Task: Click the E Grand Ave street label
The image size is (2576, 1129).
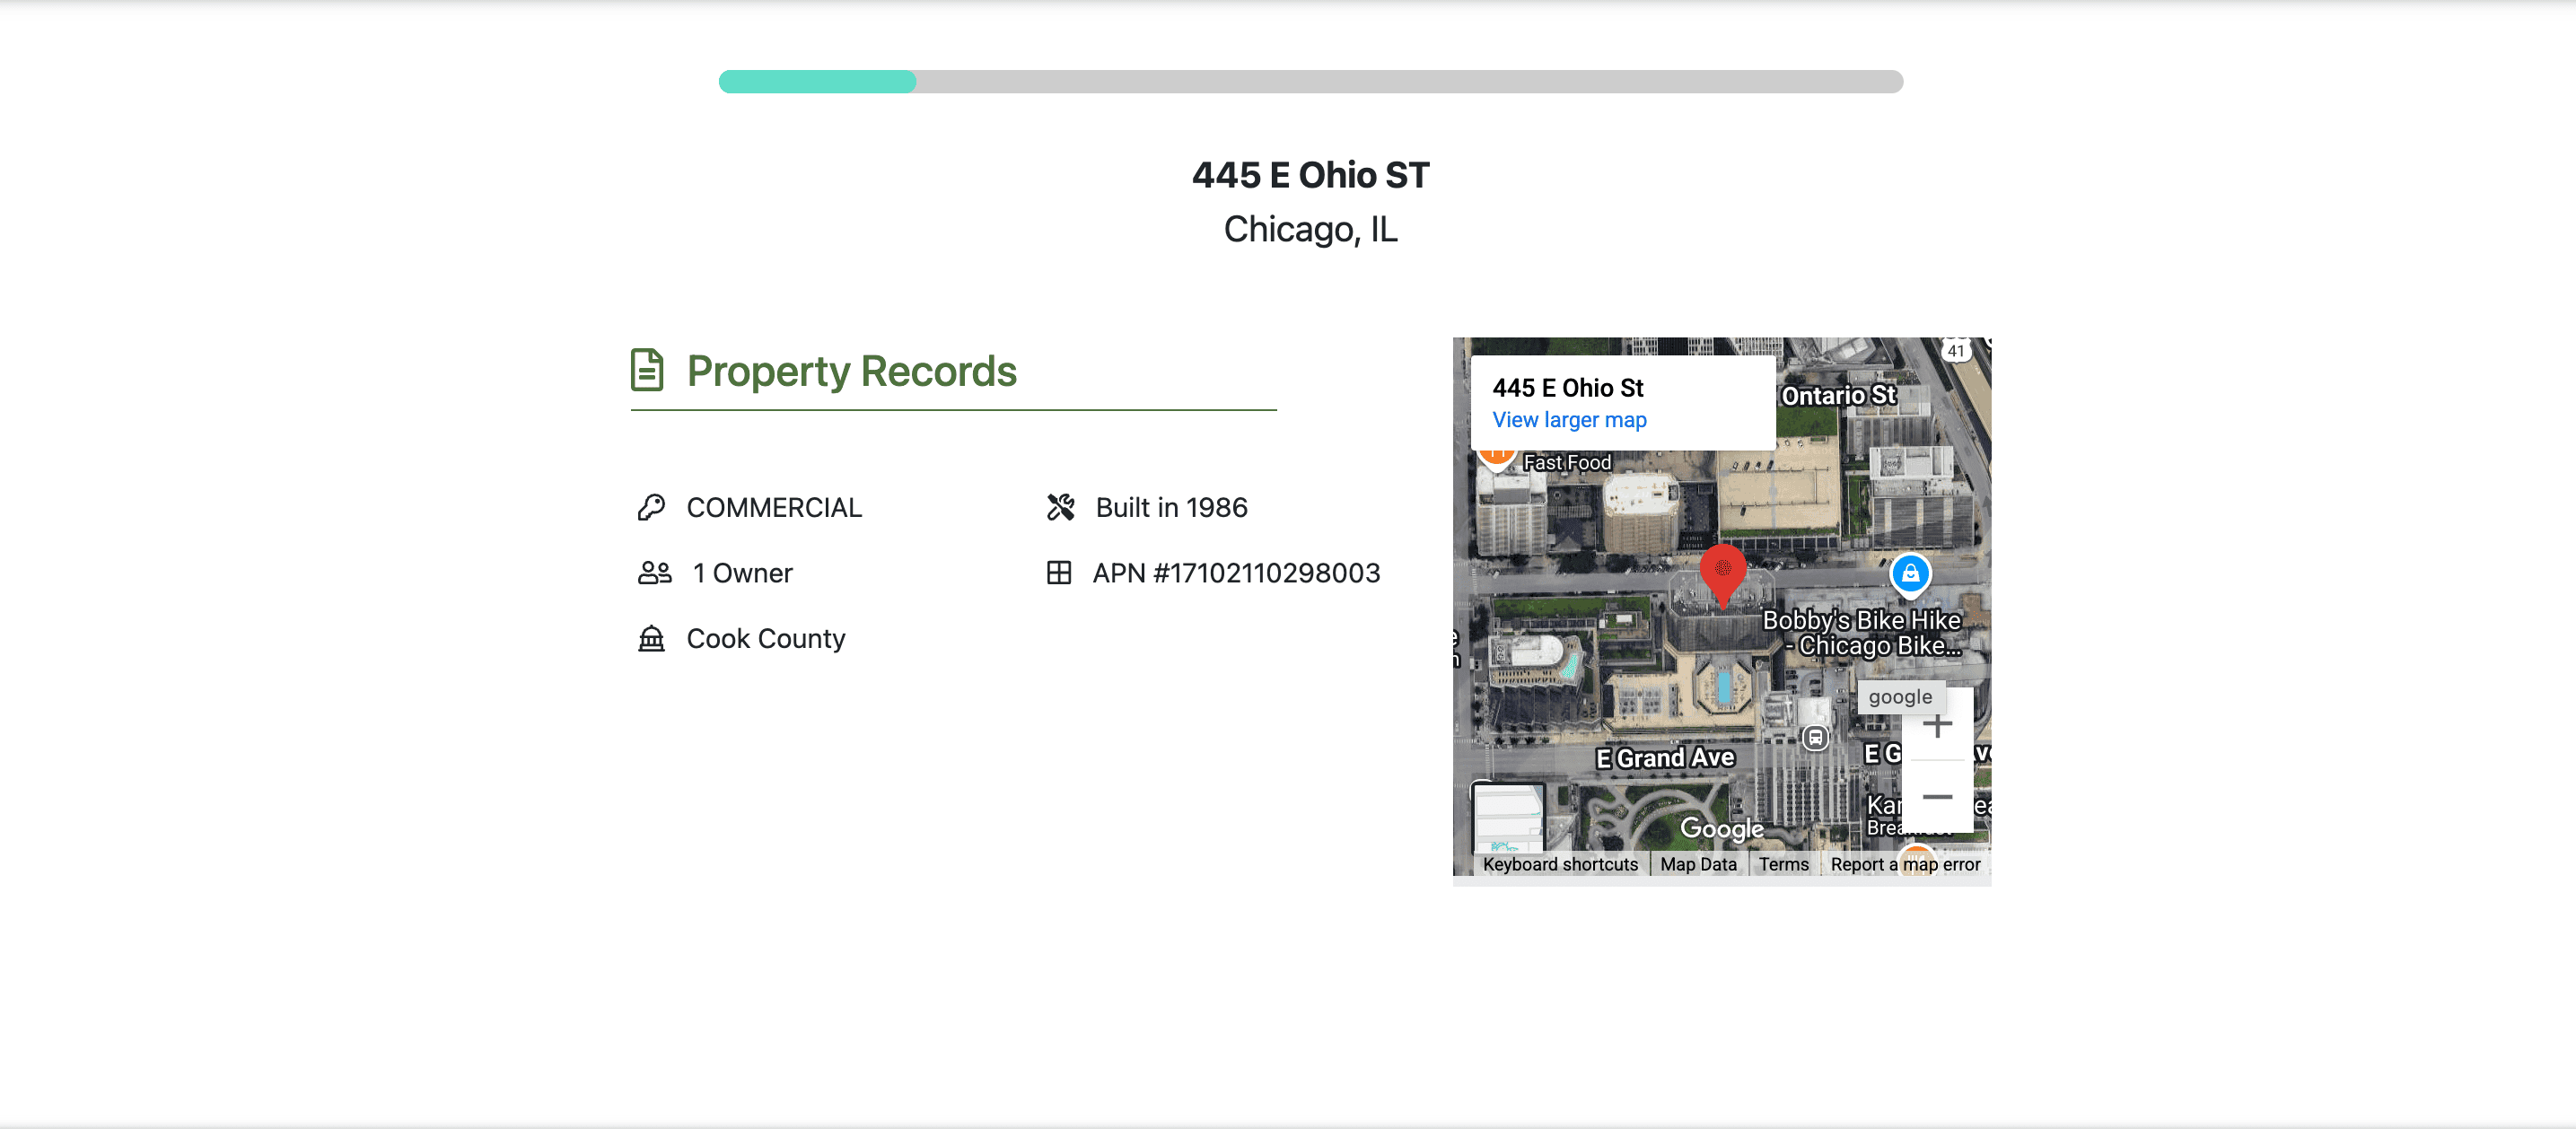Action: 1664,758
